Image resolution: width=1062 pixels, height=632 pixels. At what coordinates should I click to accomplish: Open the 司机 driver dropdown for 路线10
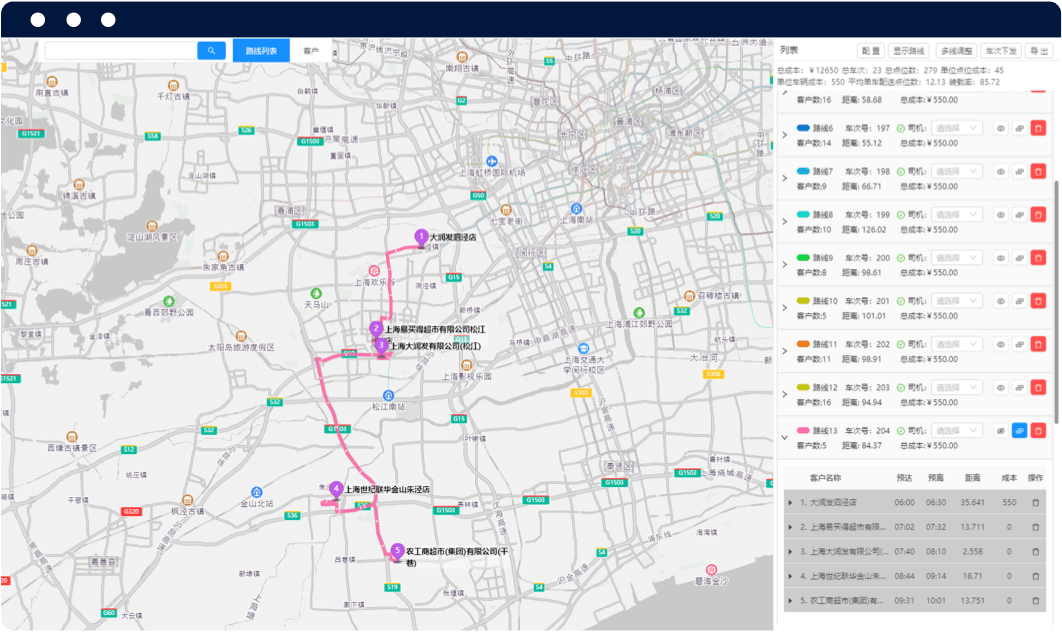point(956,301)
